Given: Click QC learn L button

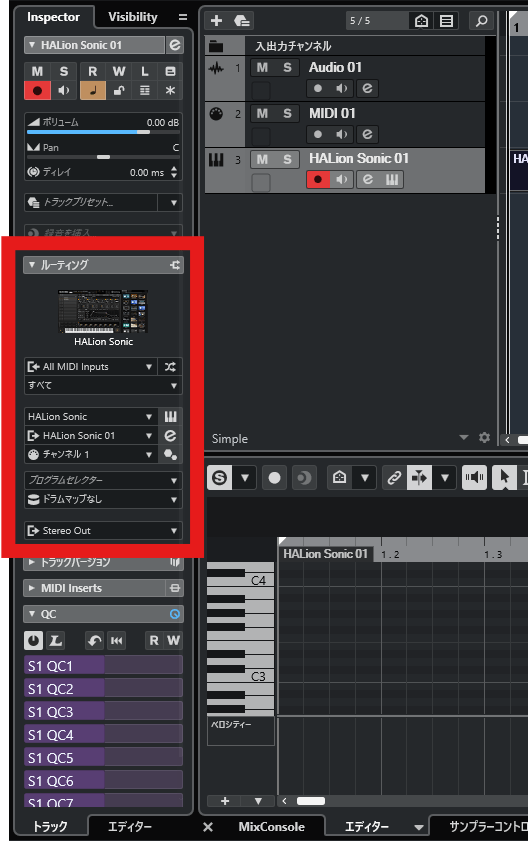Looking at the screenshot, I should 55,640.
